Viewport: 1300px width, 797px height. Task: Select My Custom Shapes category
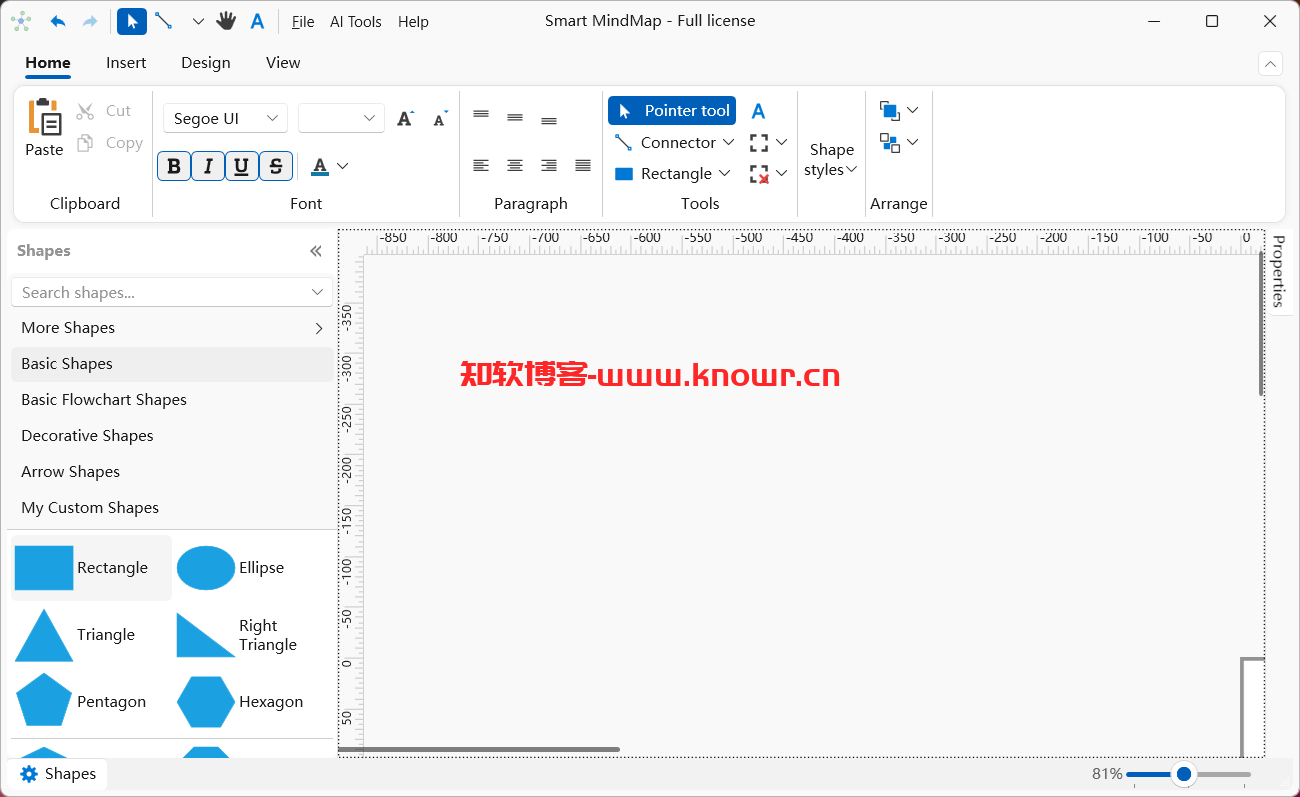pyautogui.click(x=172, y=508)
